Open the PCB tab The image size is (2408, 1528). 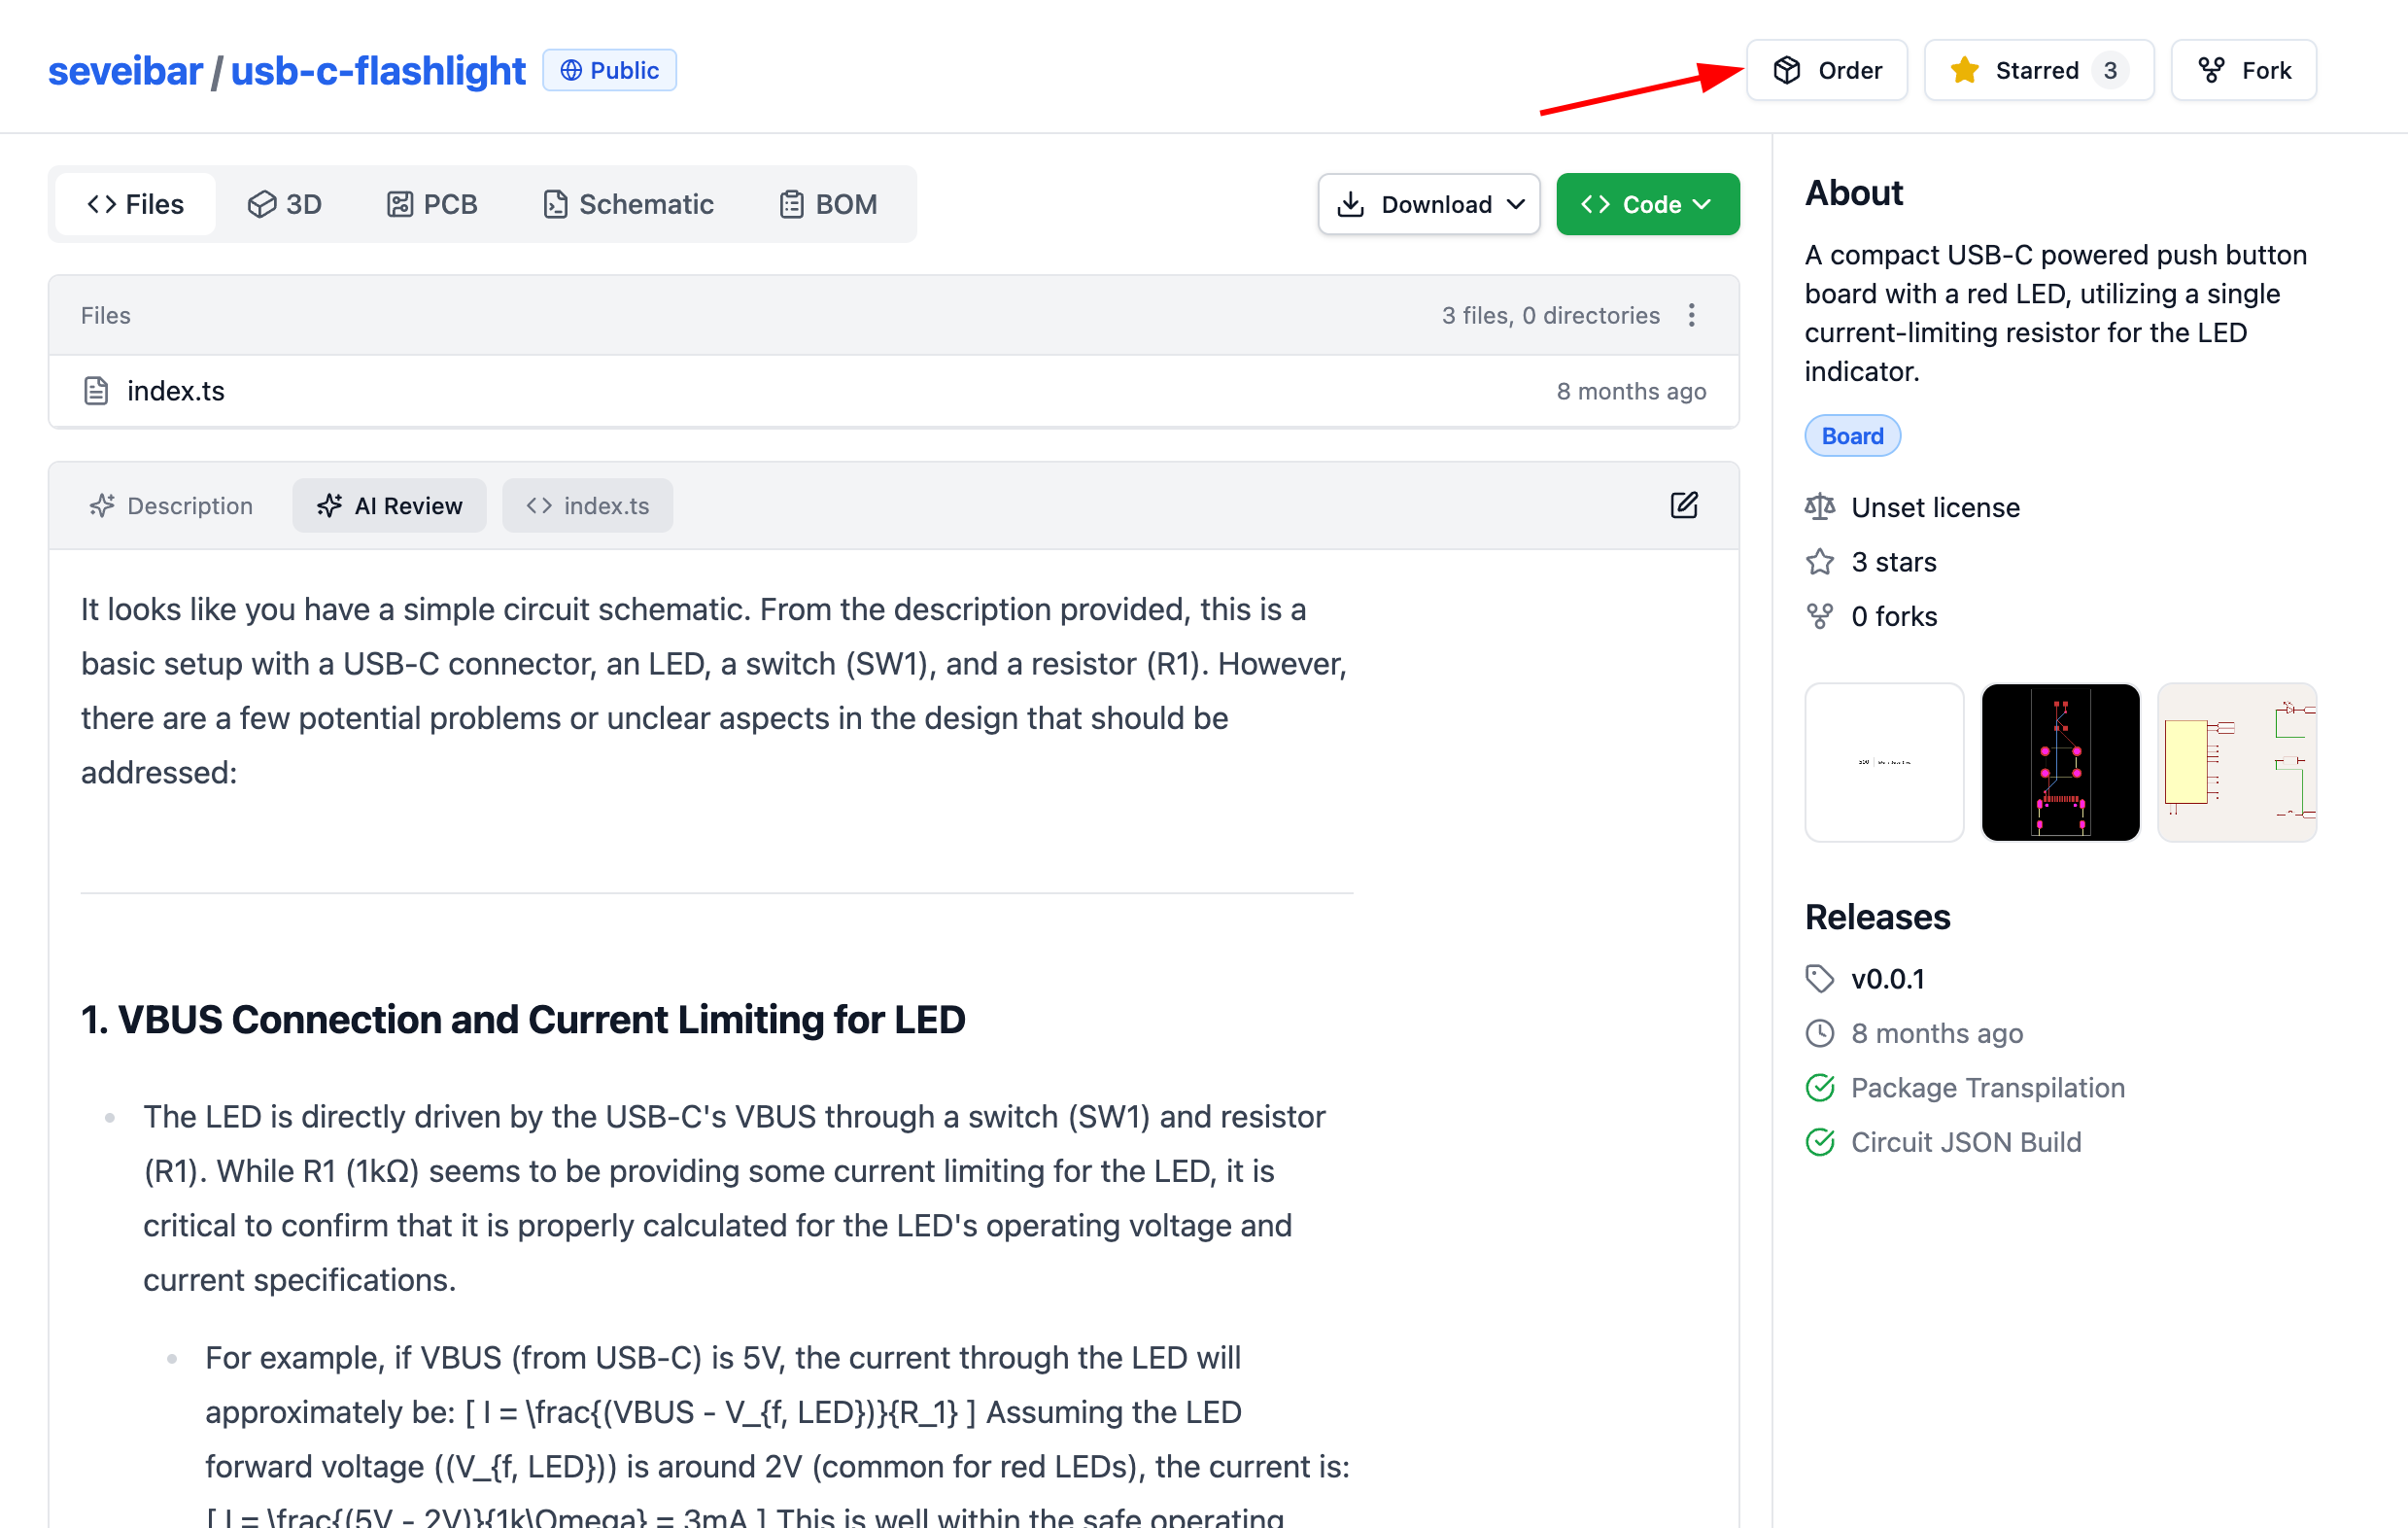[x=432, y=204]
